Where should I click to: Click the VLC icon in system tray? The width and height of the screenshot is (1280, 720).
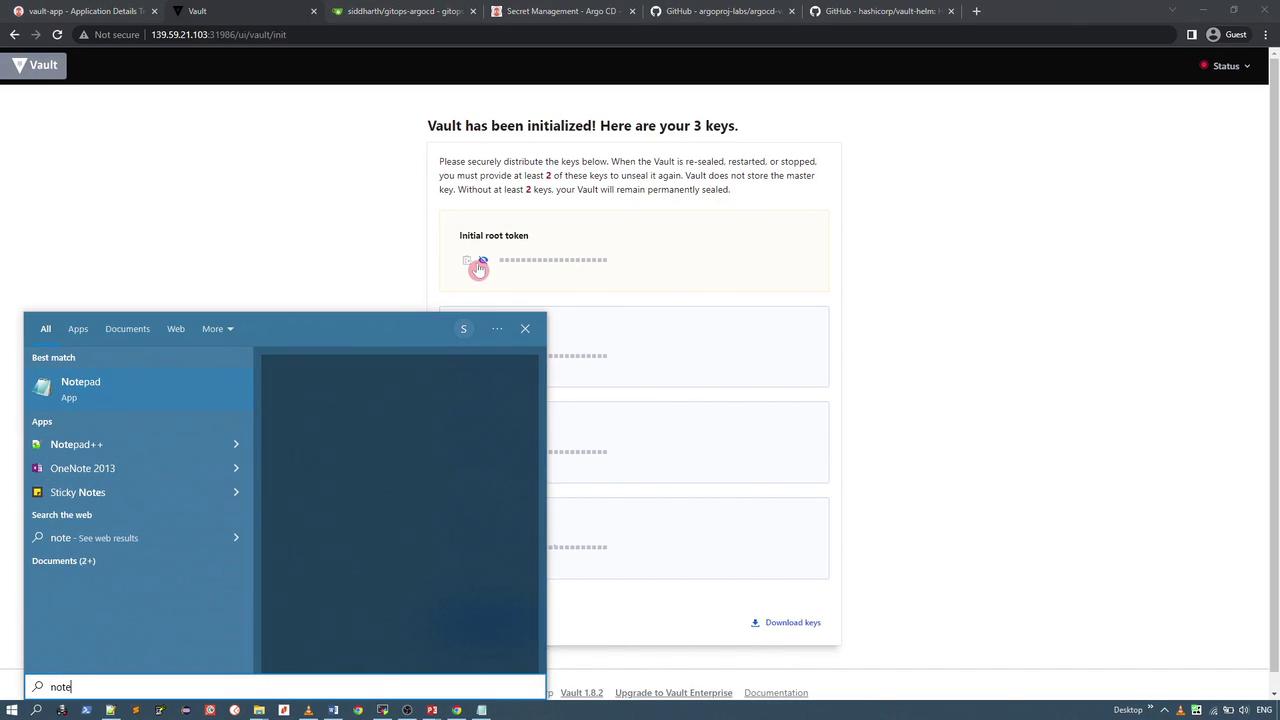(x=1180, y=710)
